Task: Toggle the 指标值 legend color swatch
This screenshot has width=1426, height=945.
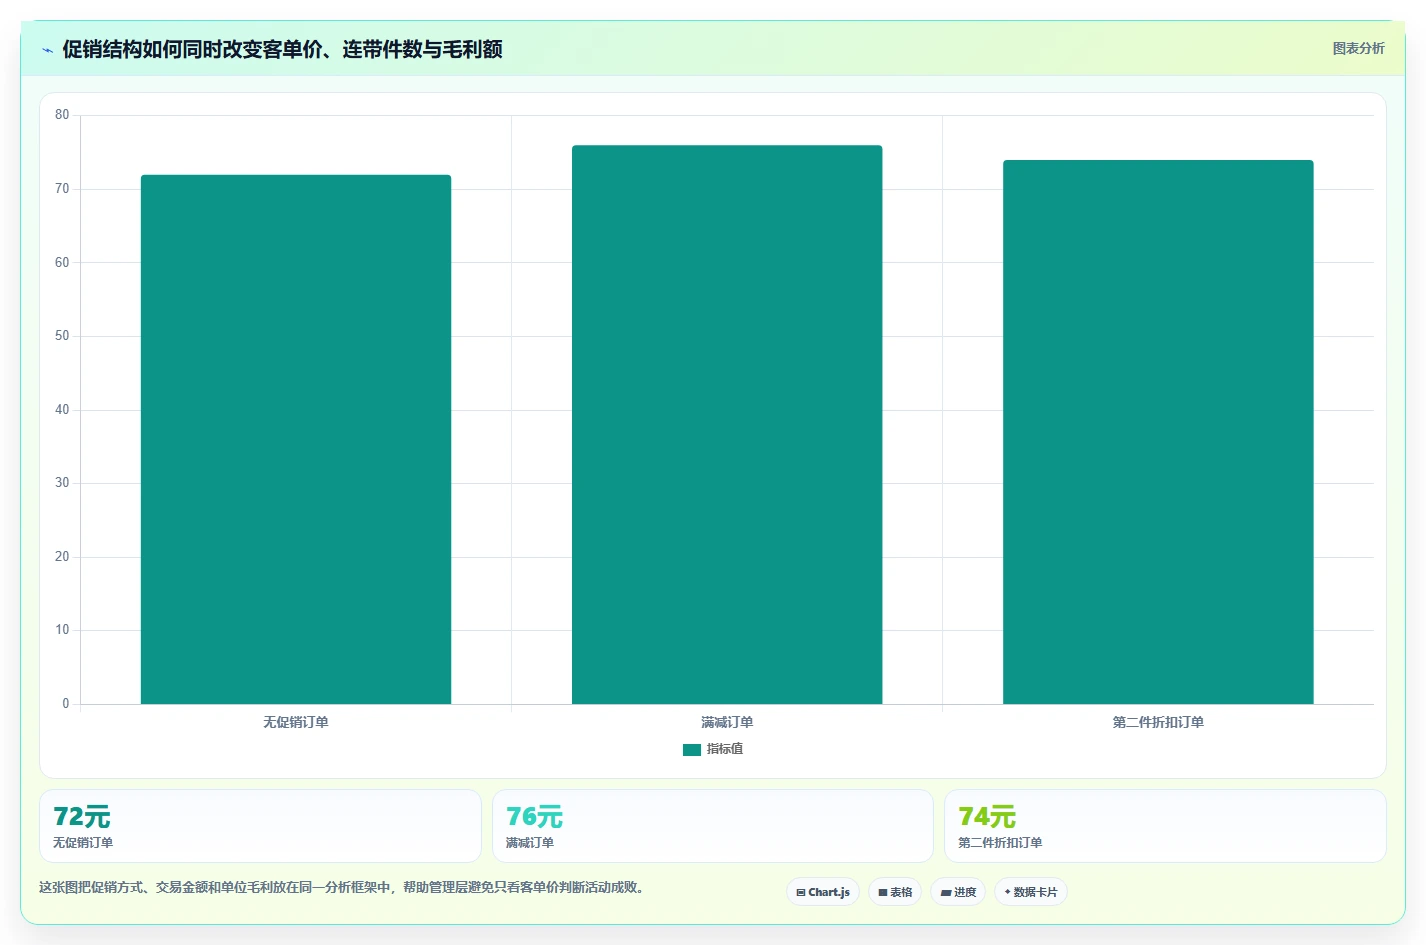Action: click(691, 749)
